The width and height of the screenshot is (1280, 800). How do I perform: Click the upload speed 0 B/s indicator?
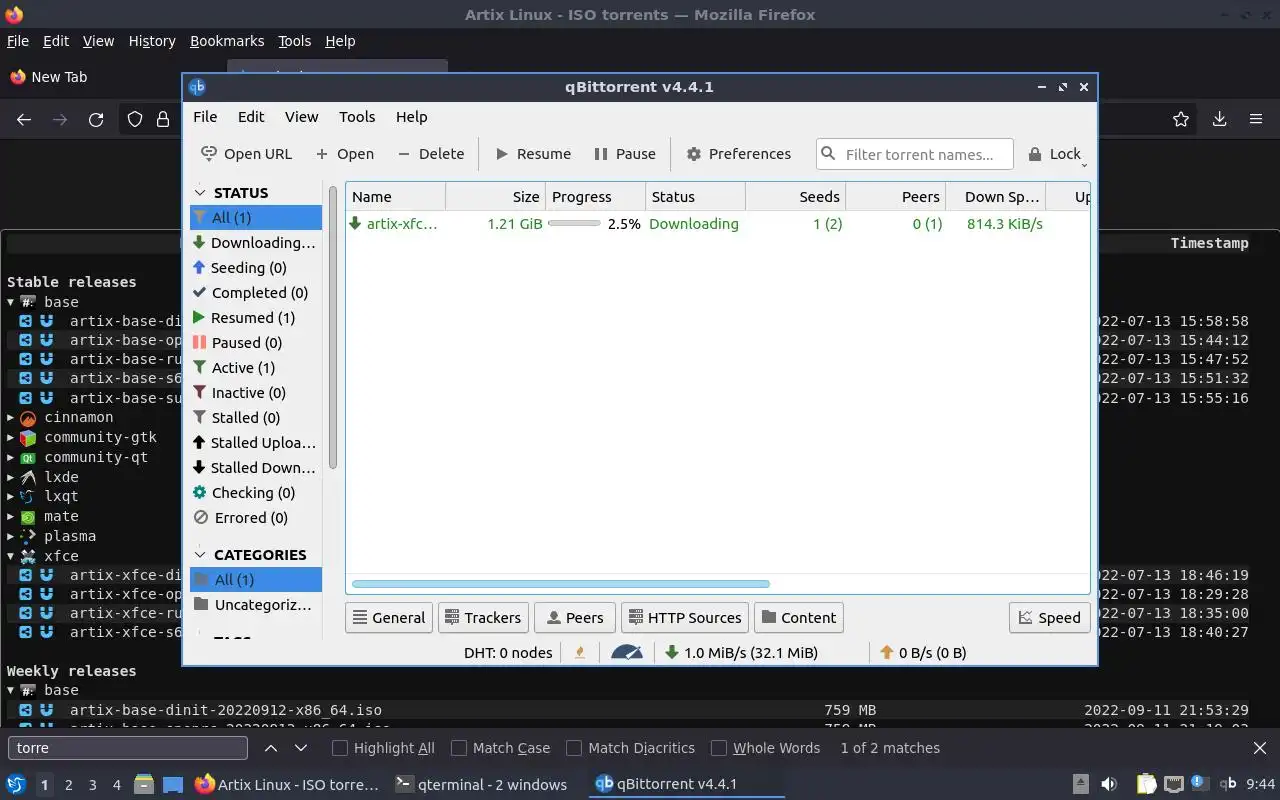coord(922,653)
